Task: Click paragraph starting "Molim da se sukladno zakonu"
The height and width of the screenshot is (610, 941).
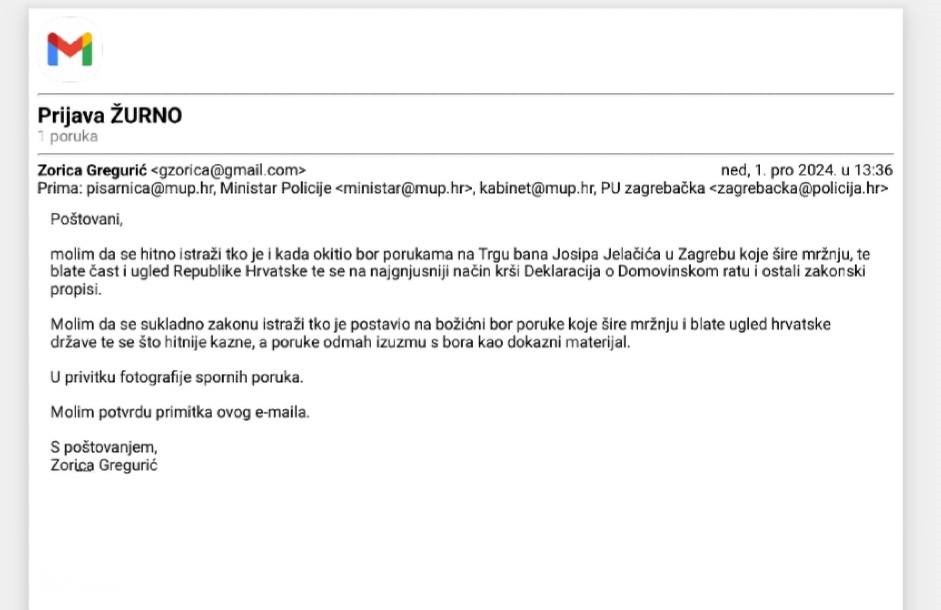Action: 440,333
